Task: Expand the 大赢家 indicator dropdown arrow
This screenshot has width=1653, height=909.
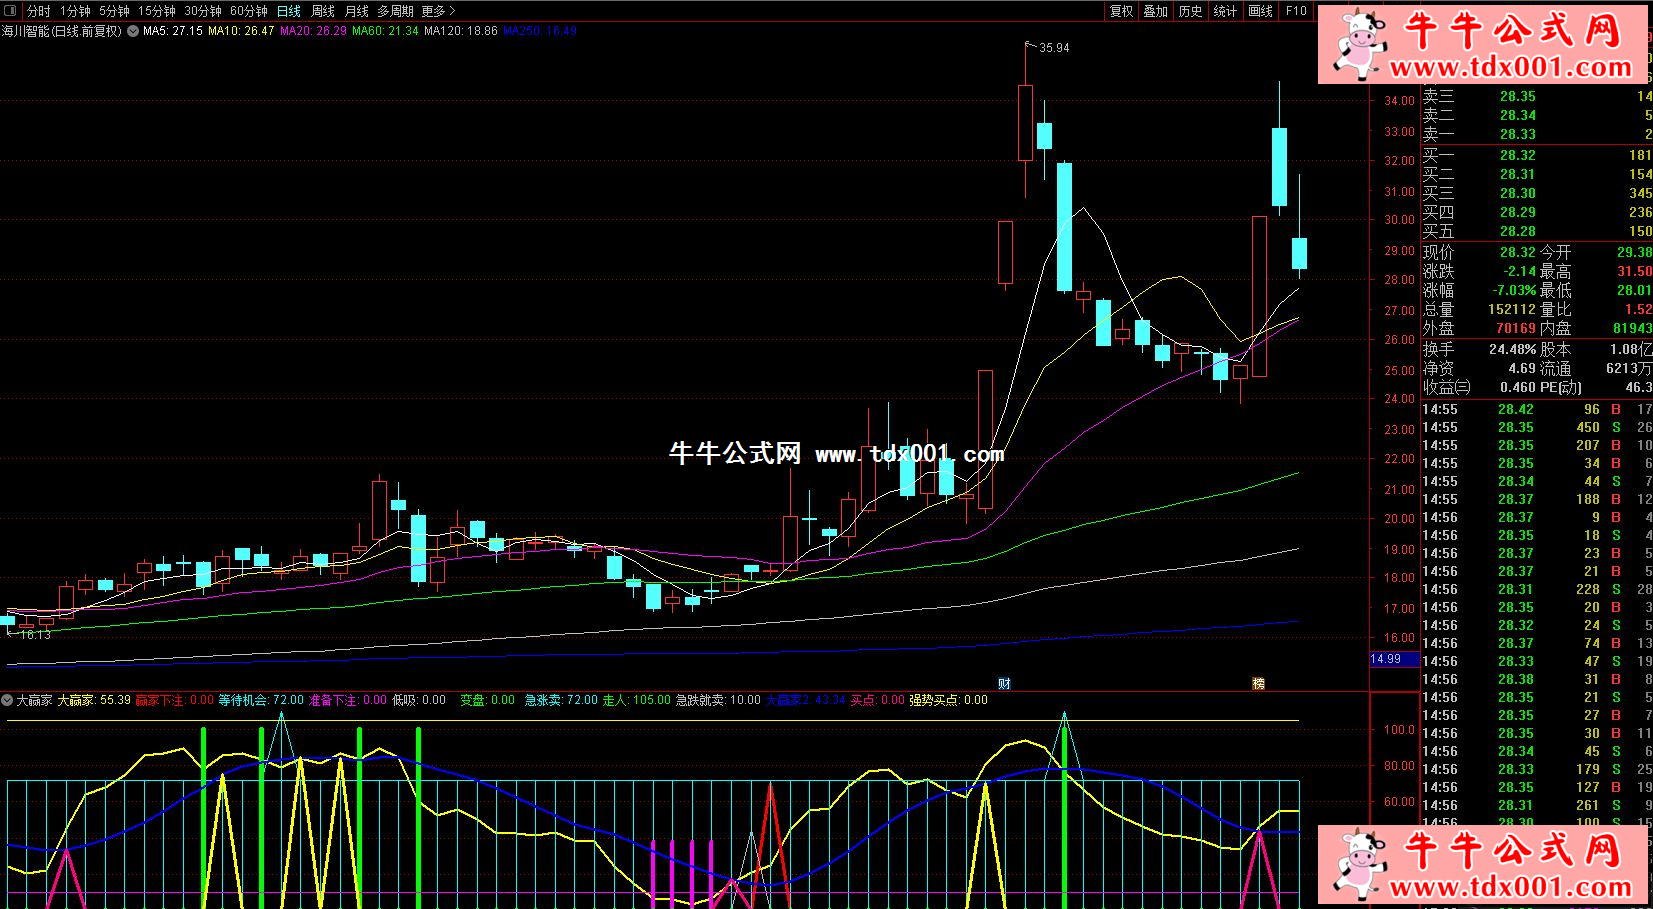Action: pos(7,700)
